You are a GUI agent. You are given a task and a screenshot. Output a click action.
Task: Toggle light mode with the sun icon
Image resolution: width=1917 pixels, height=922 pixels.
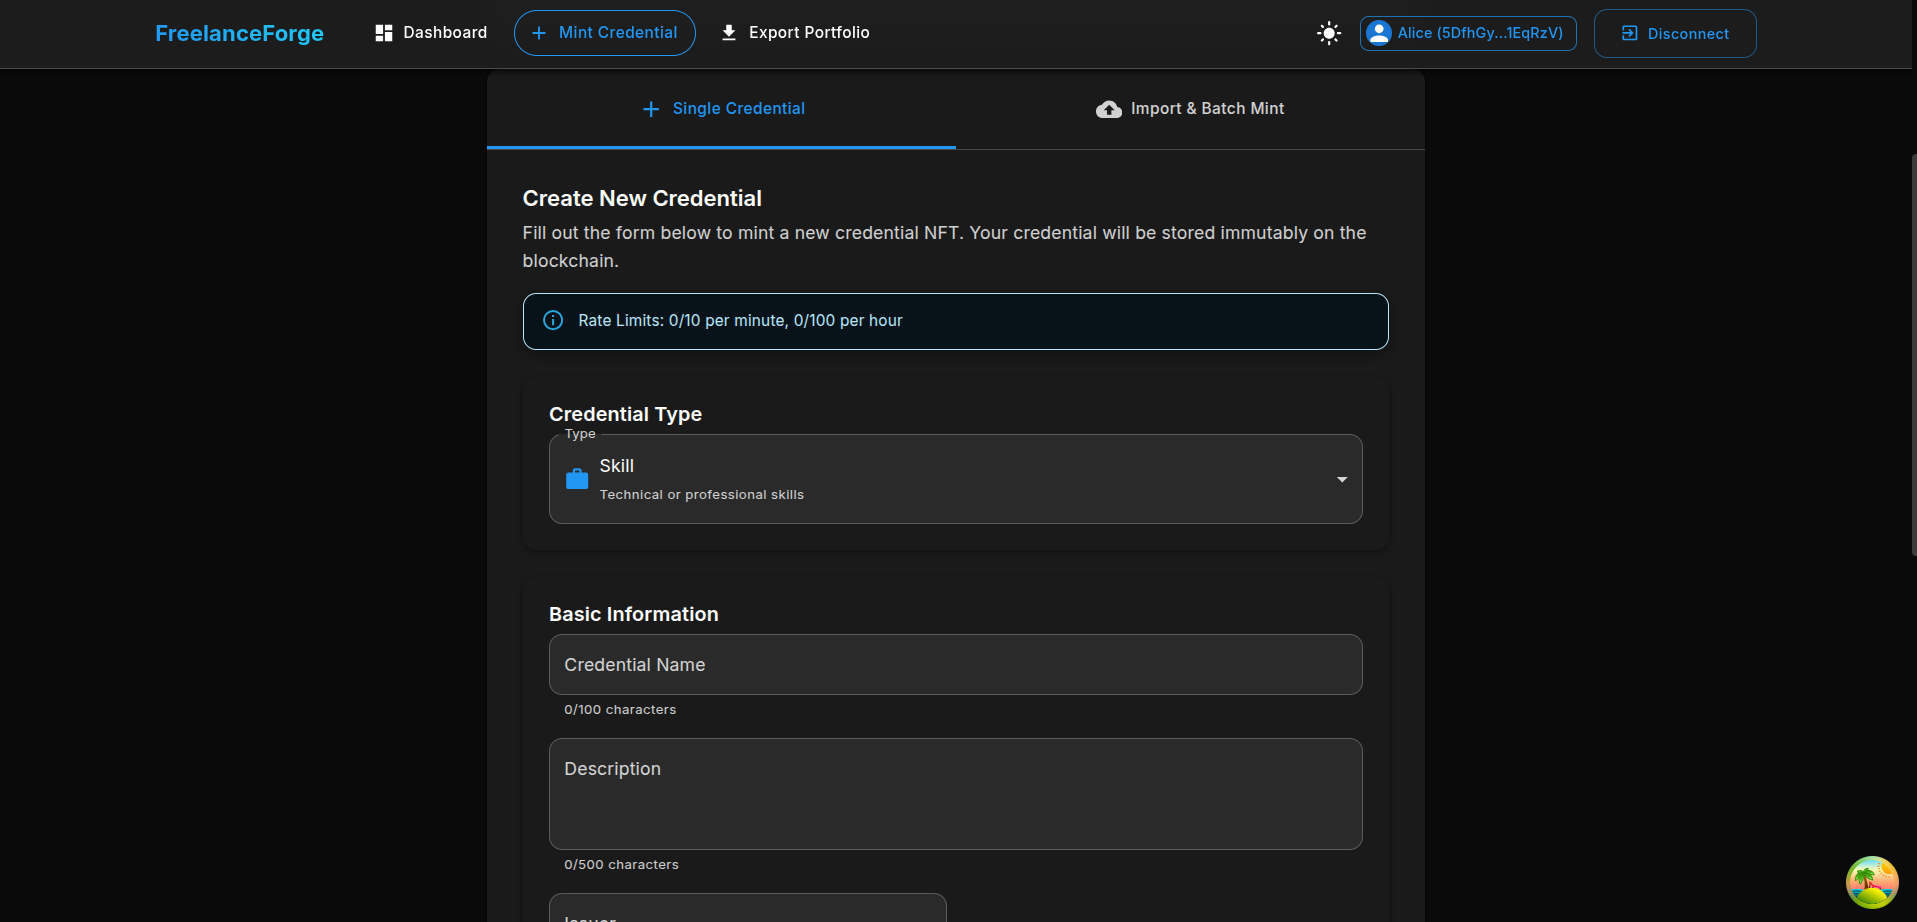1328,33
